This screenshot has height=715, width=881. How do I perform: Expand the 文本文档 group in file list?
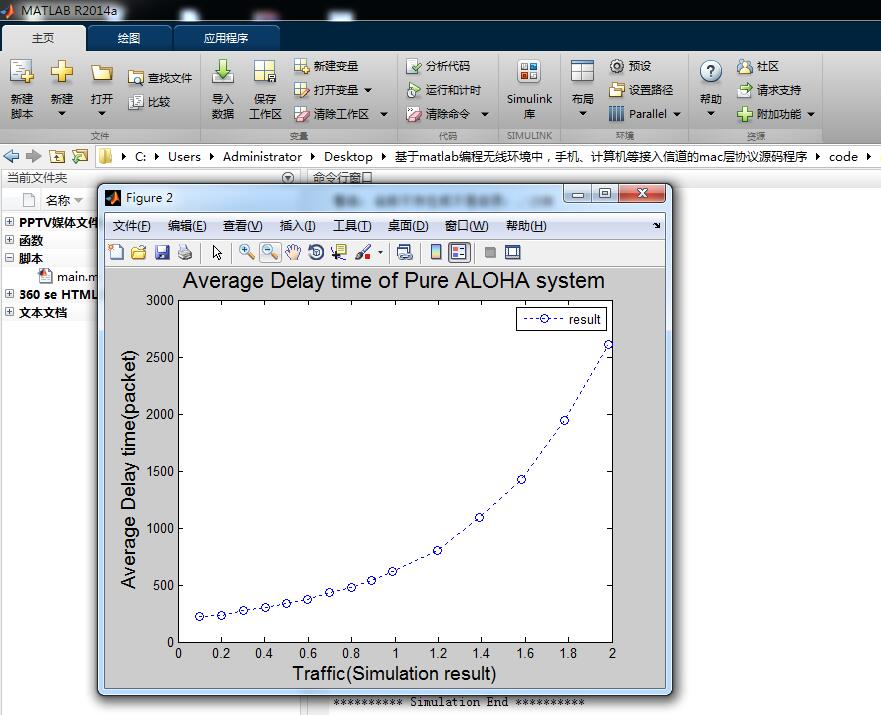point(10,312)
